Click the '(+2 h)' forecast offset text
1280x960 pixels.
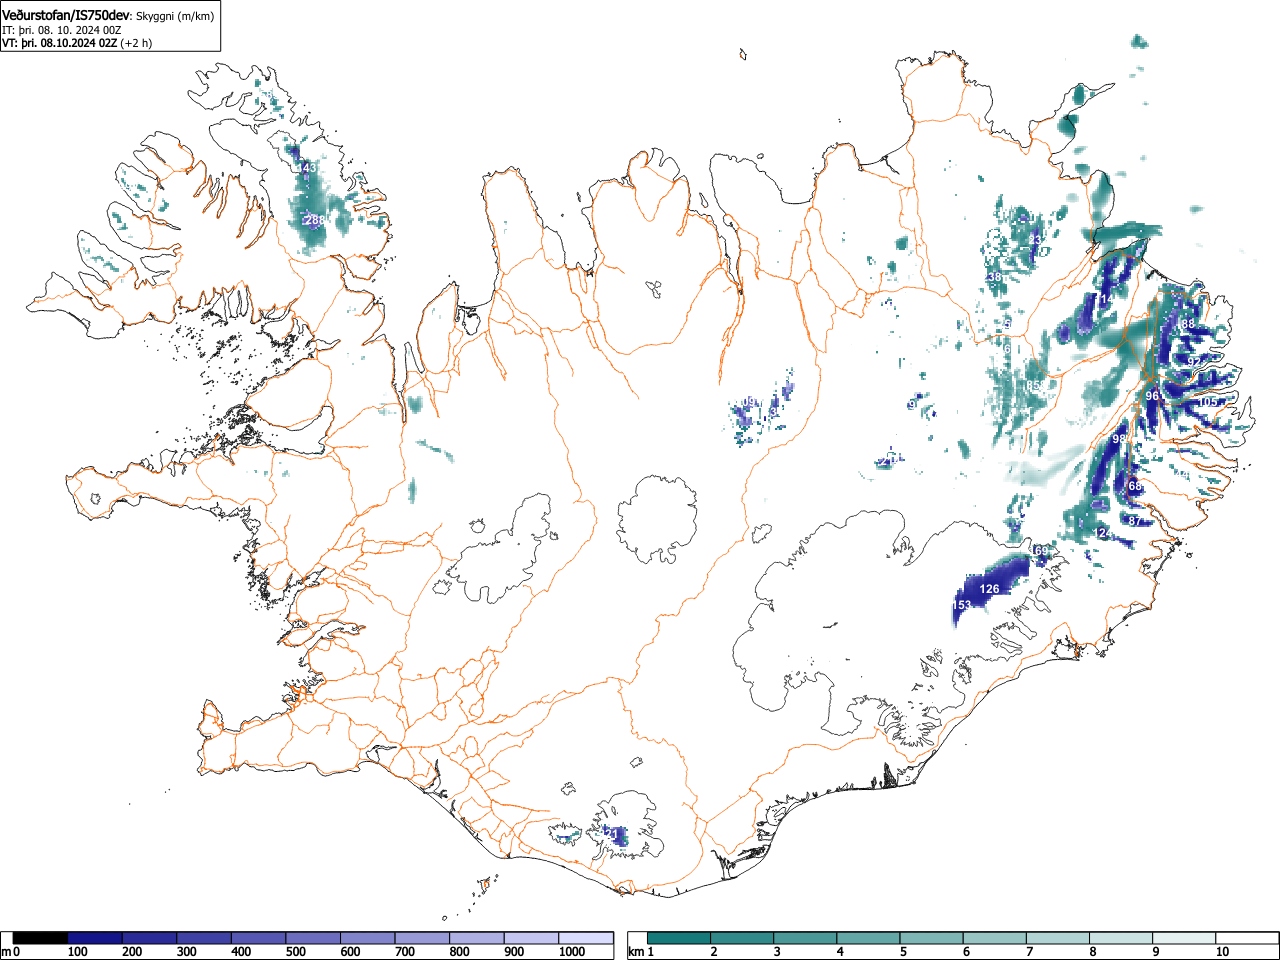136,43
